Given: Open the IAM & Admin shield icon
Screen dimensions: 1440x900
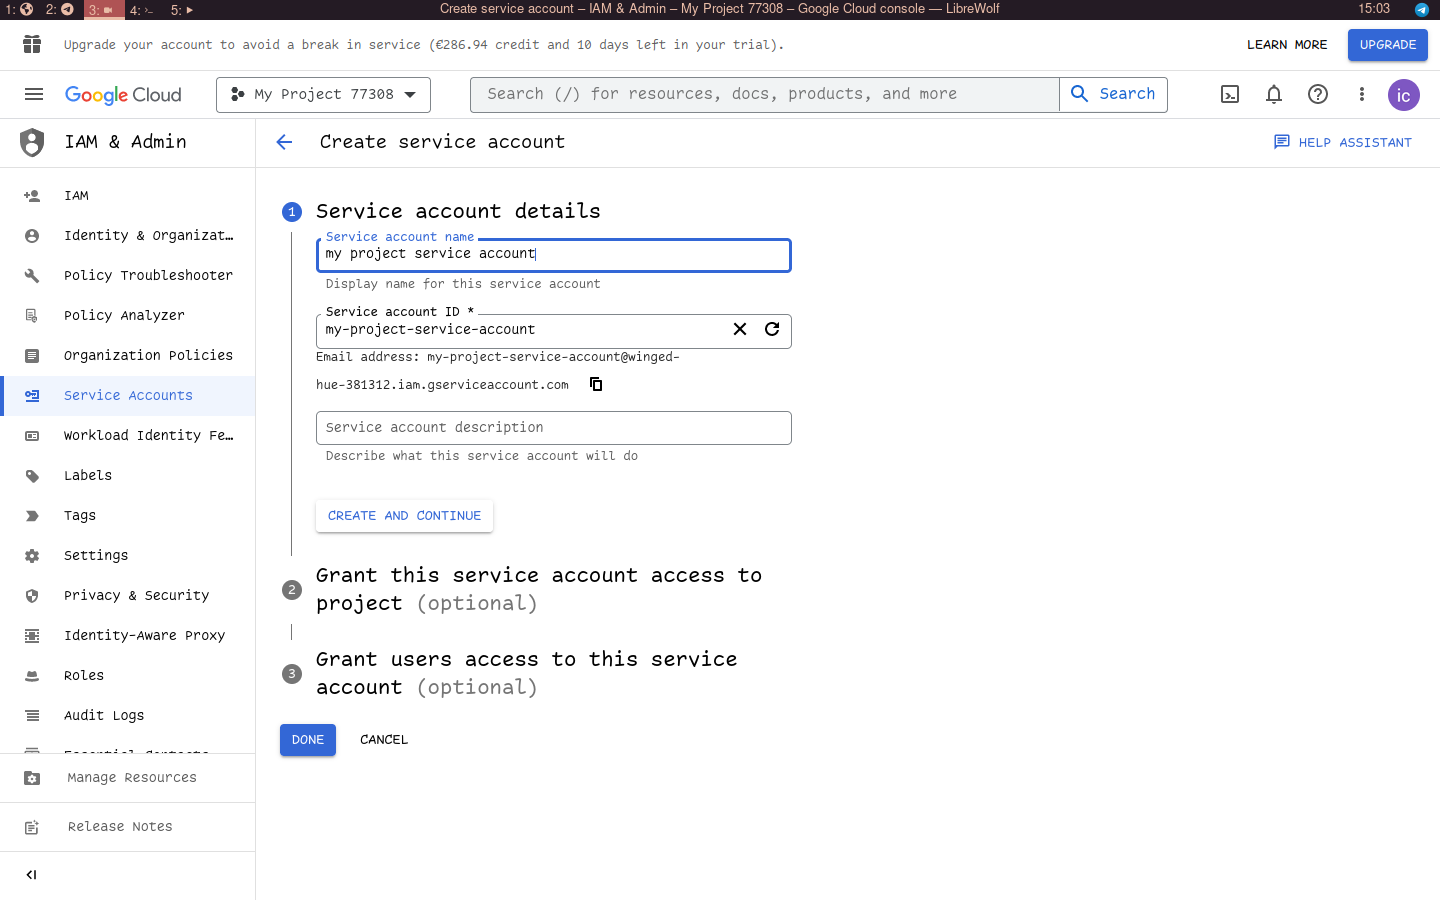Looking at the screenshot, I should 32,142.
